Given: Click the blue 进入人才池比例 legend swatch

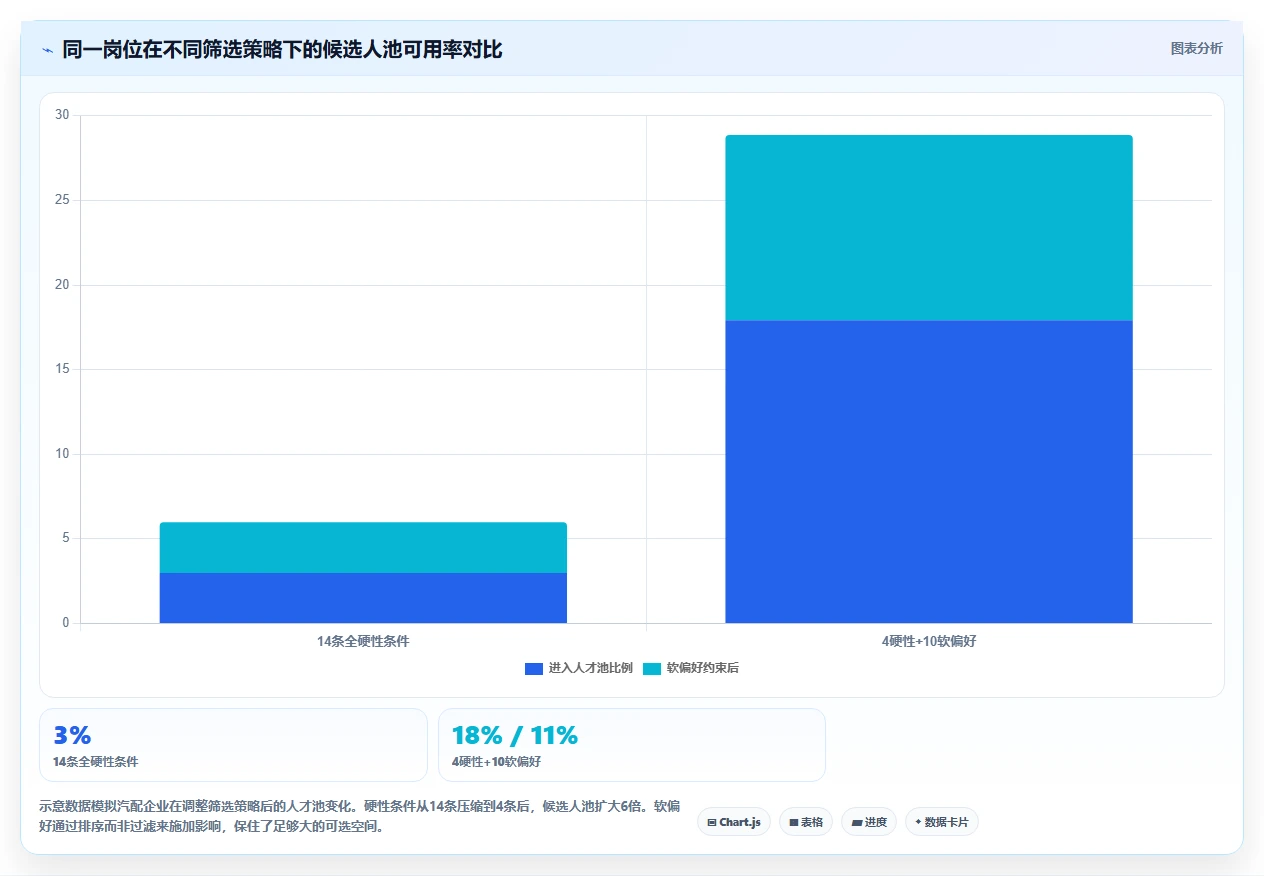Looking at the screenshot, I should 534,668.
